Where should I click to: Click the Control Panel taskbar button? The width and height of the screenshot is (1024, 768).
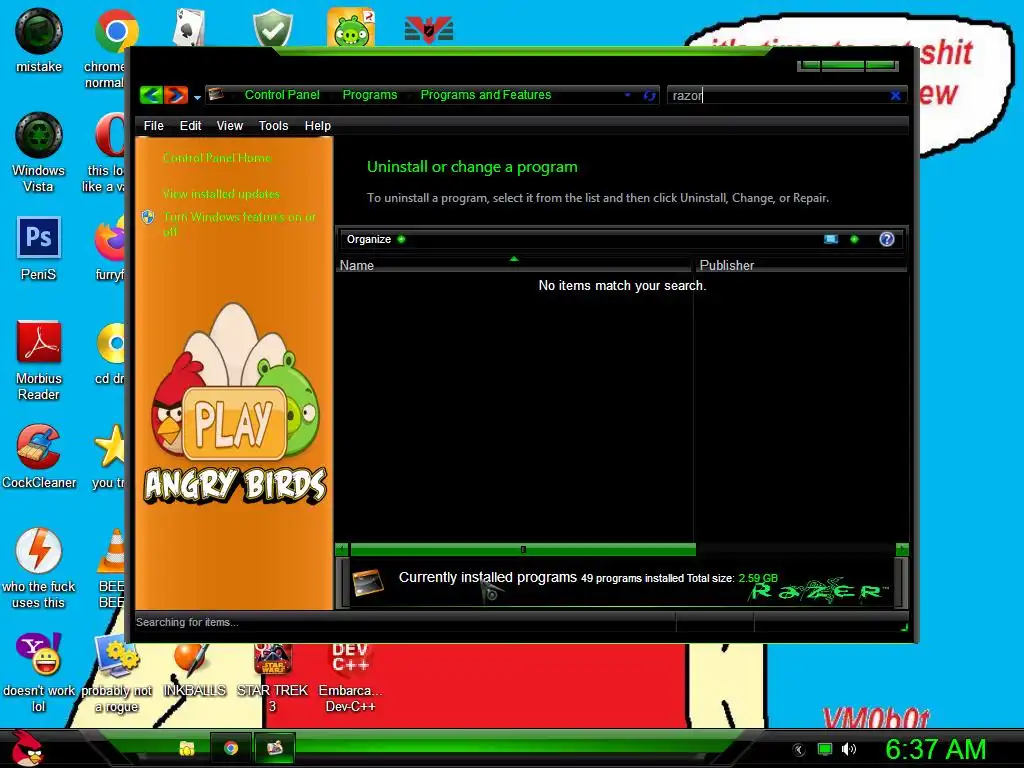[x=274, y=748]
